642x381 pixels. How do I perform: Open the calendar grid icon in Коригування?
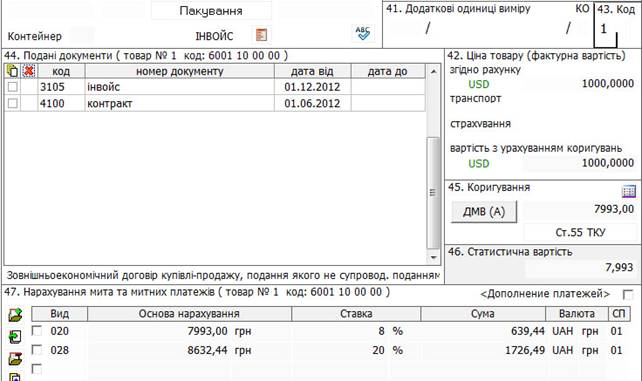point(628,191)
